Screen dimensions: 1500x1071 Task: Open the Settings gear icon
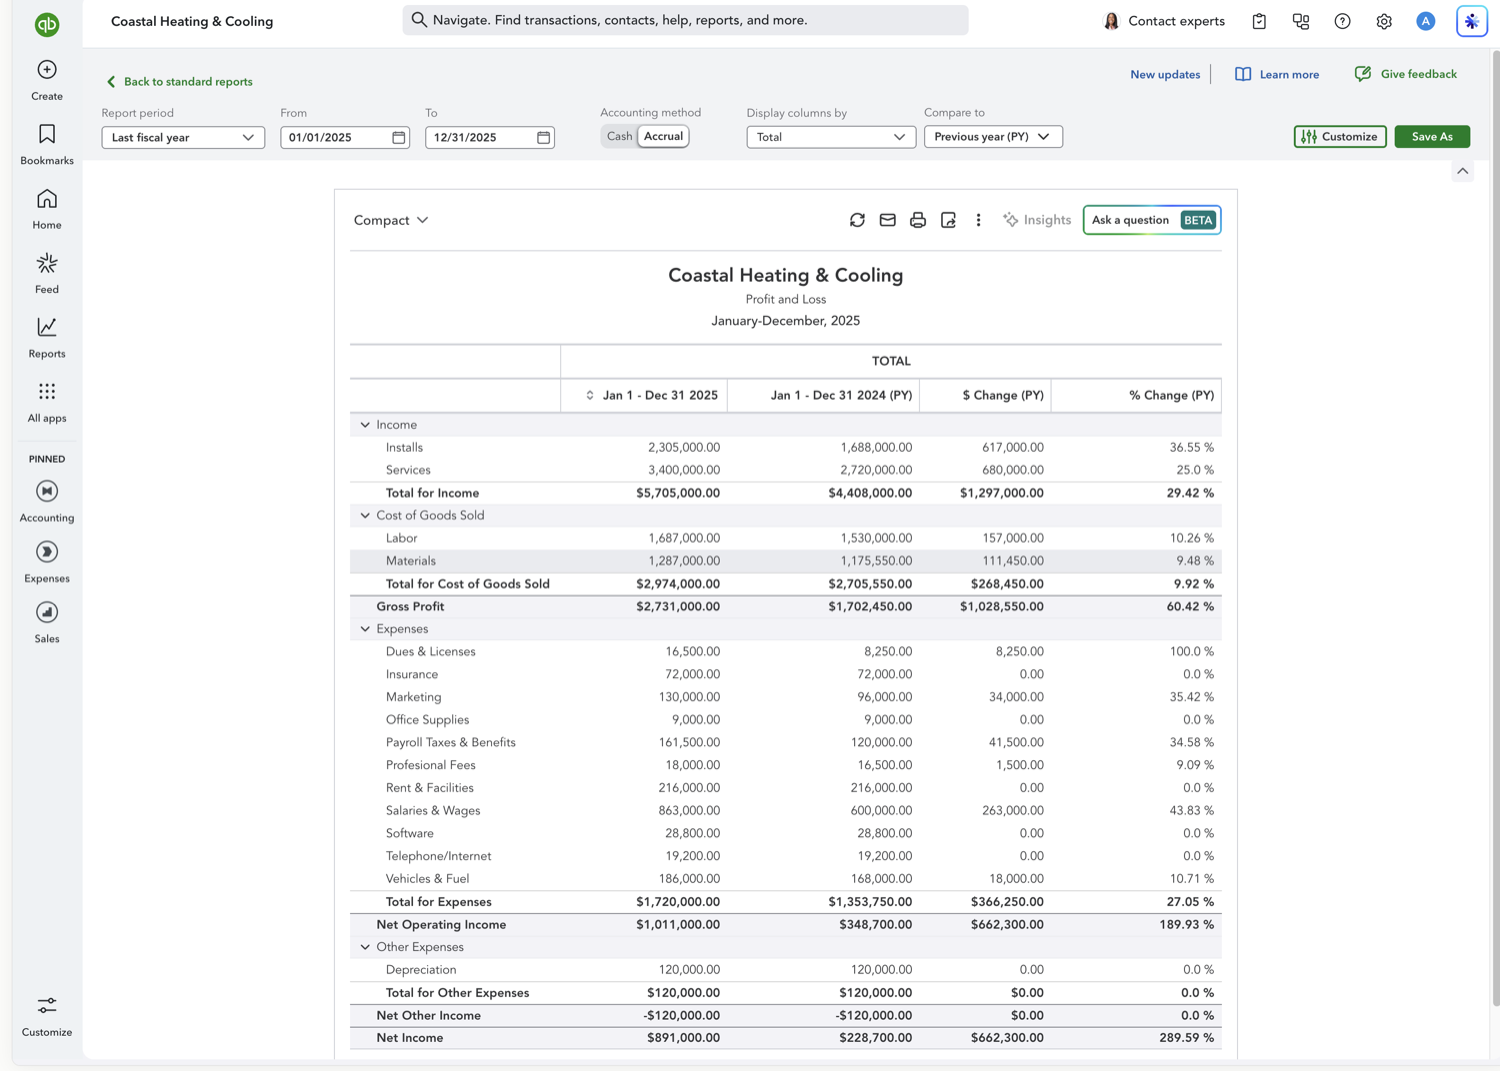[x=1384, y=21]
